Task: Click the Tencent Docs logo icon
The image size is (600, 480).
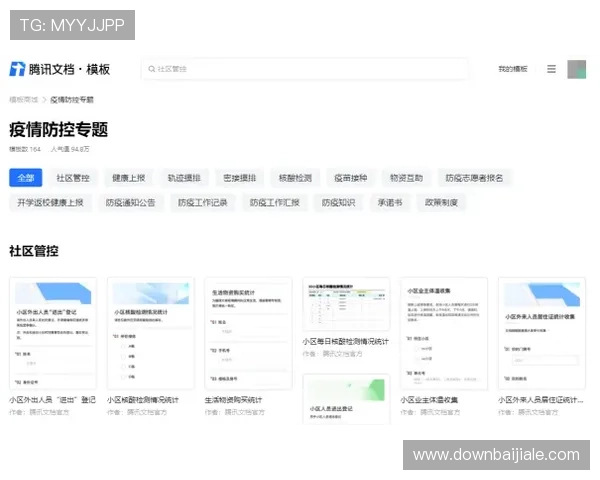Action: coord(17,69)
